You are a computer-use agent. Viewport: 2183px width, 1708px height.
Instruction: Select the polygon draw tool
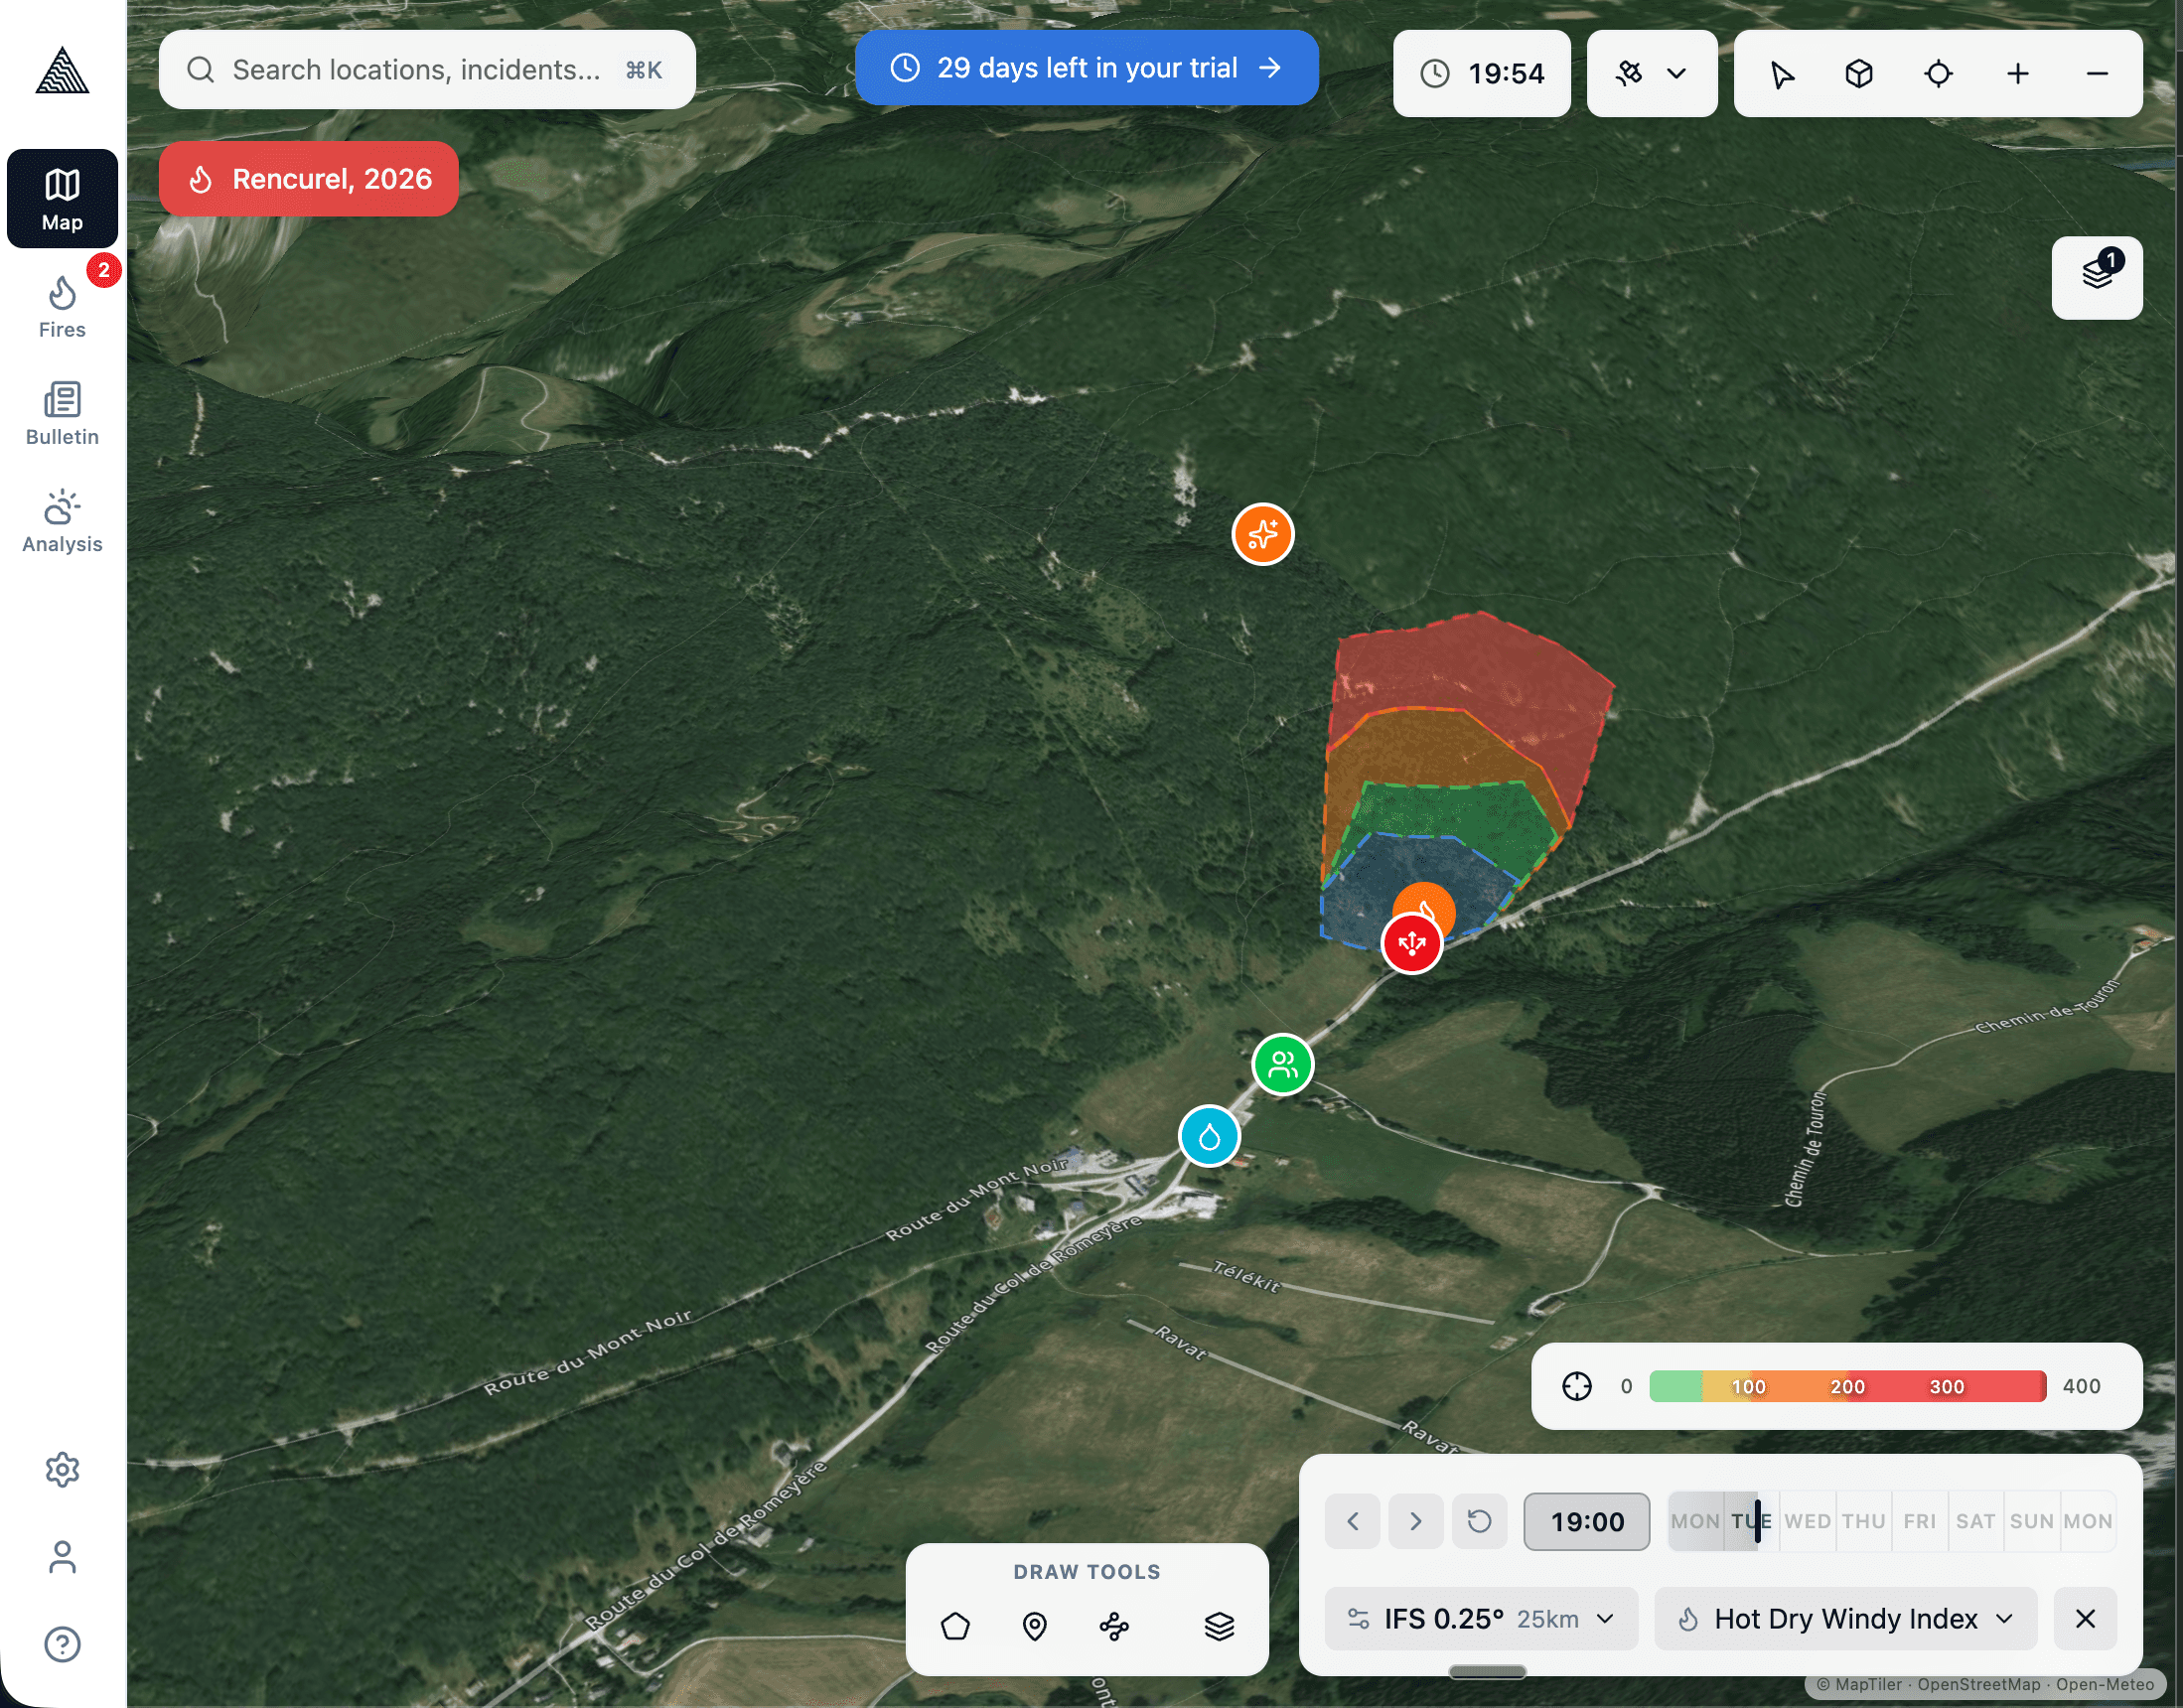(x=956, y=1626)
